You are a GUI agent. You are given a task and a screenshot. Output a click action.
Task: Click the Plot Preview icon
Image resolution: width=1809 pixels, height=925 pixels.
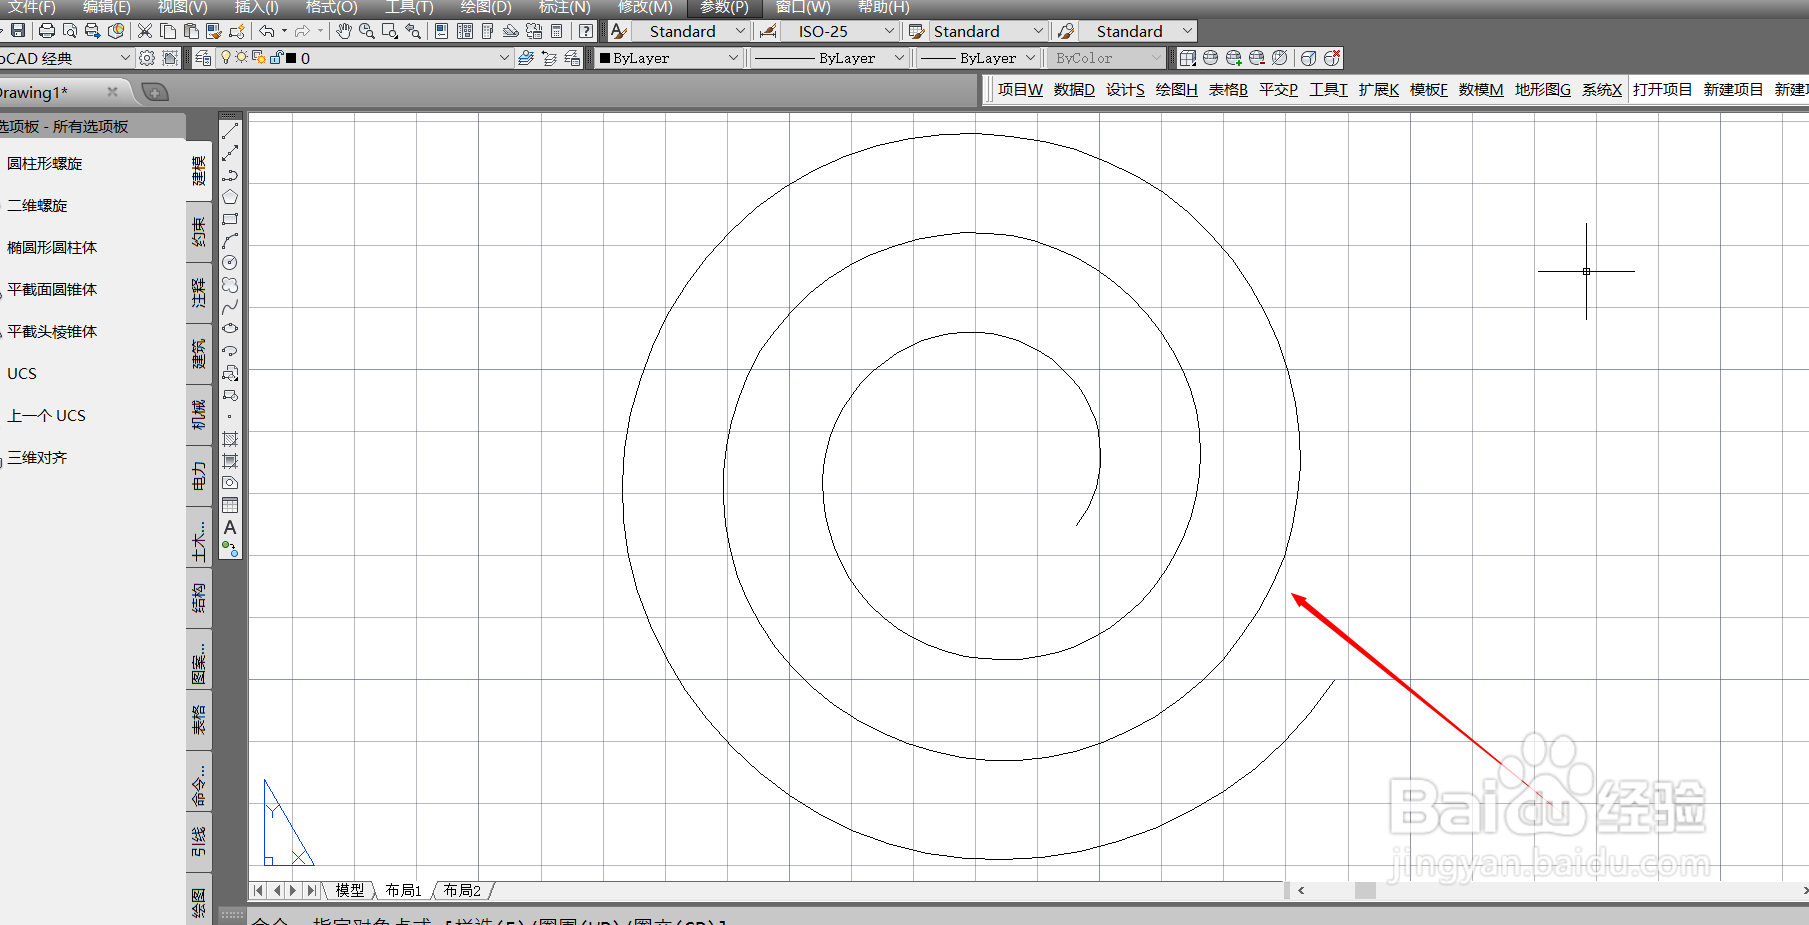(x=70, y=31)
